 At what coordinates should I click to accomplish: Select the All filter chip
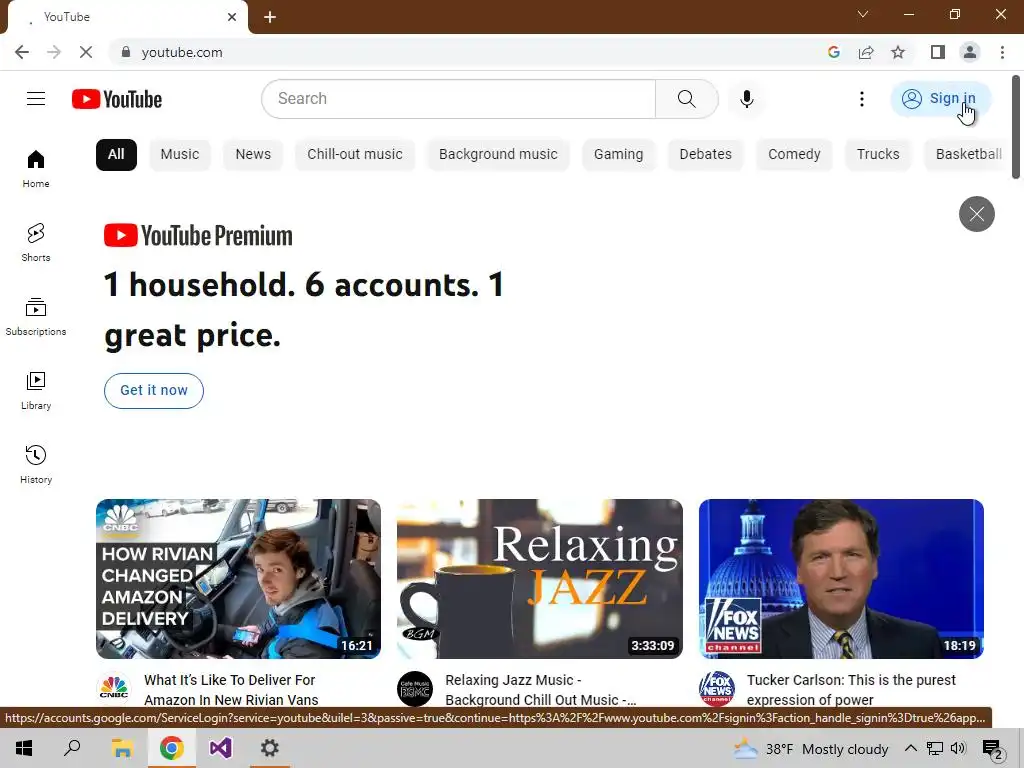pos(116,155)
